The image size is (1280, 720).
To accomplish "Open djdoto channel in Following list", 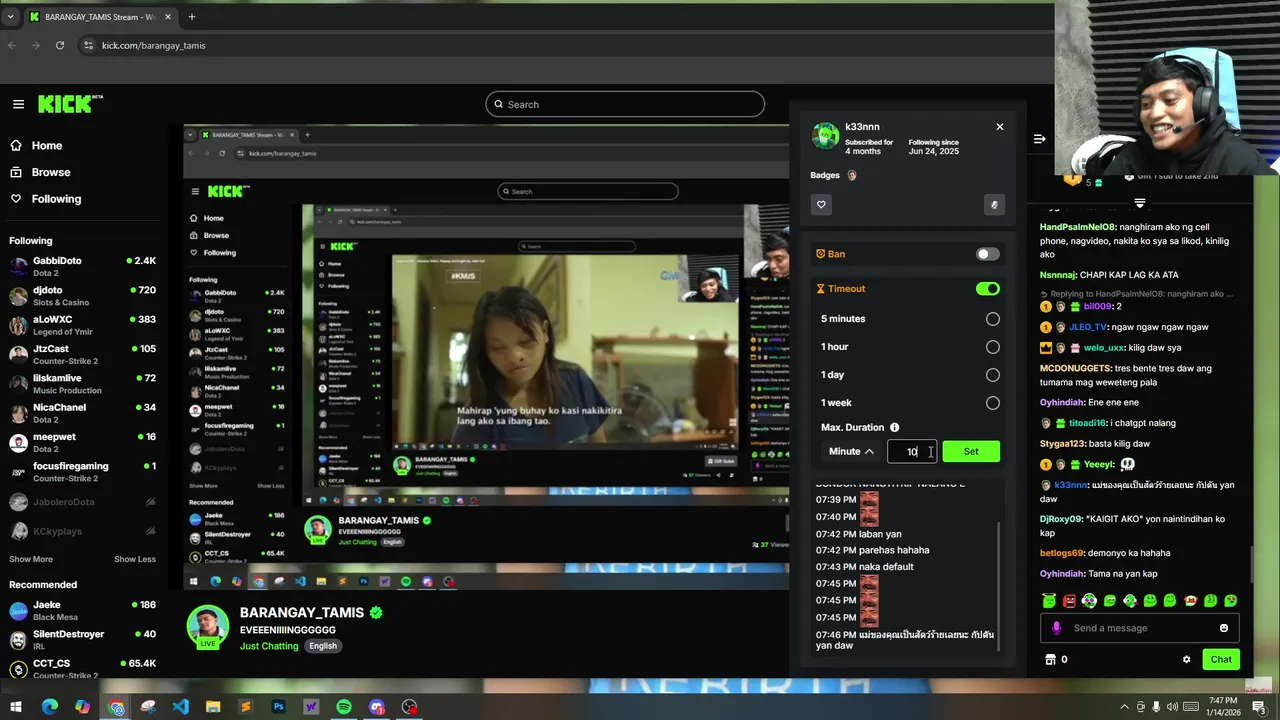I will [x=82, y=295].
